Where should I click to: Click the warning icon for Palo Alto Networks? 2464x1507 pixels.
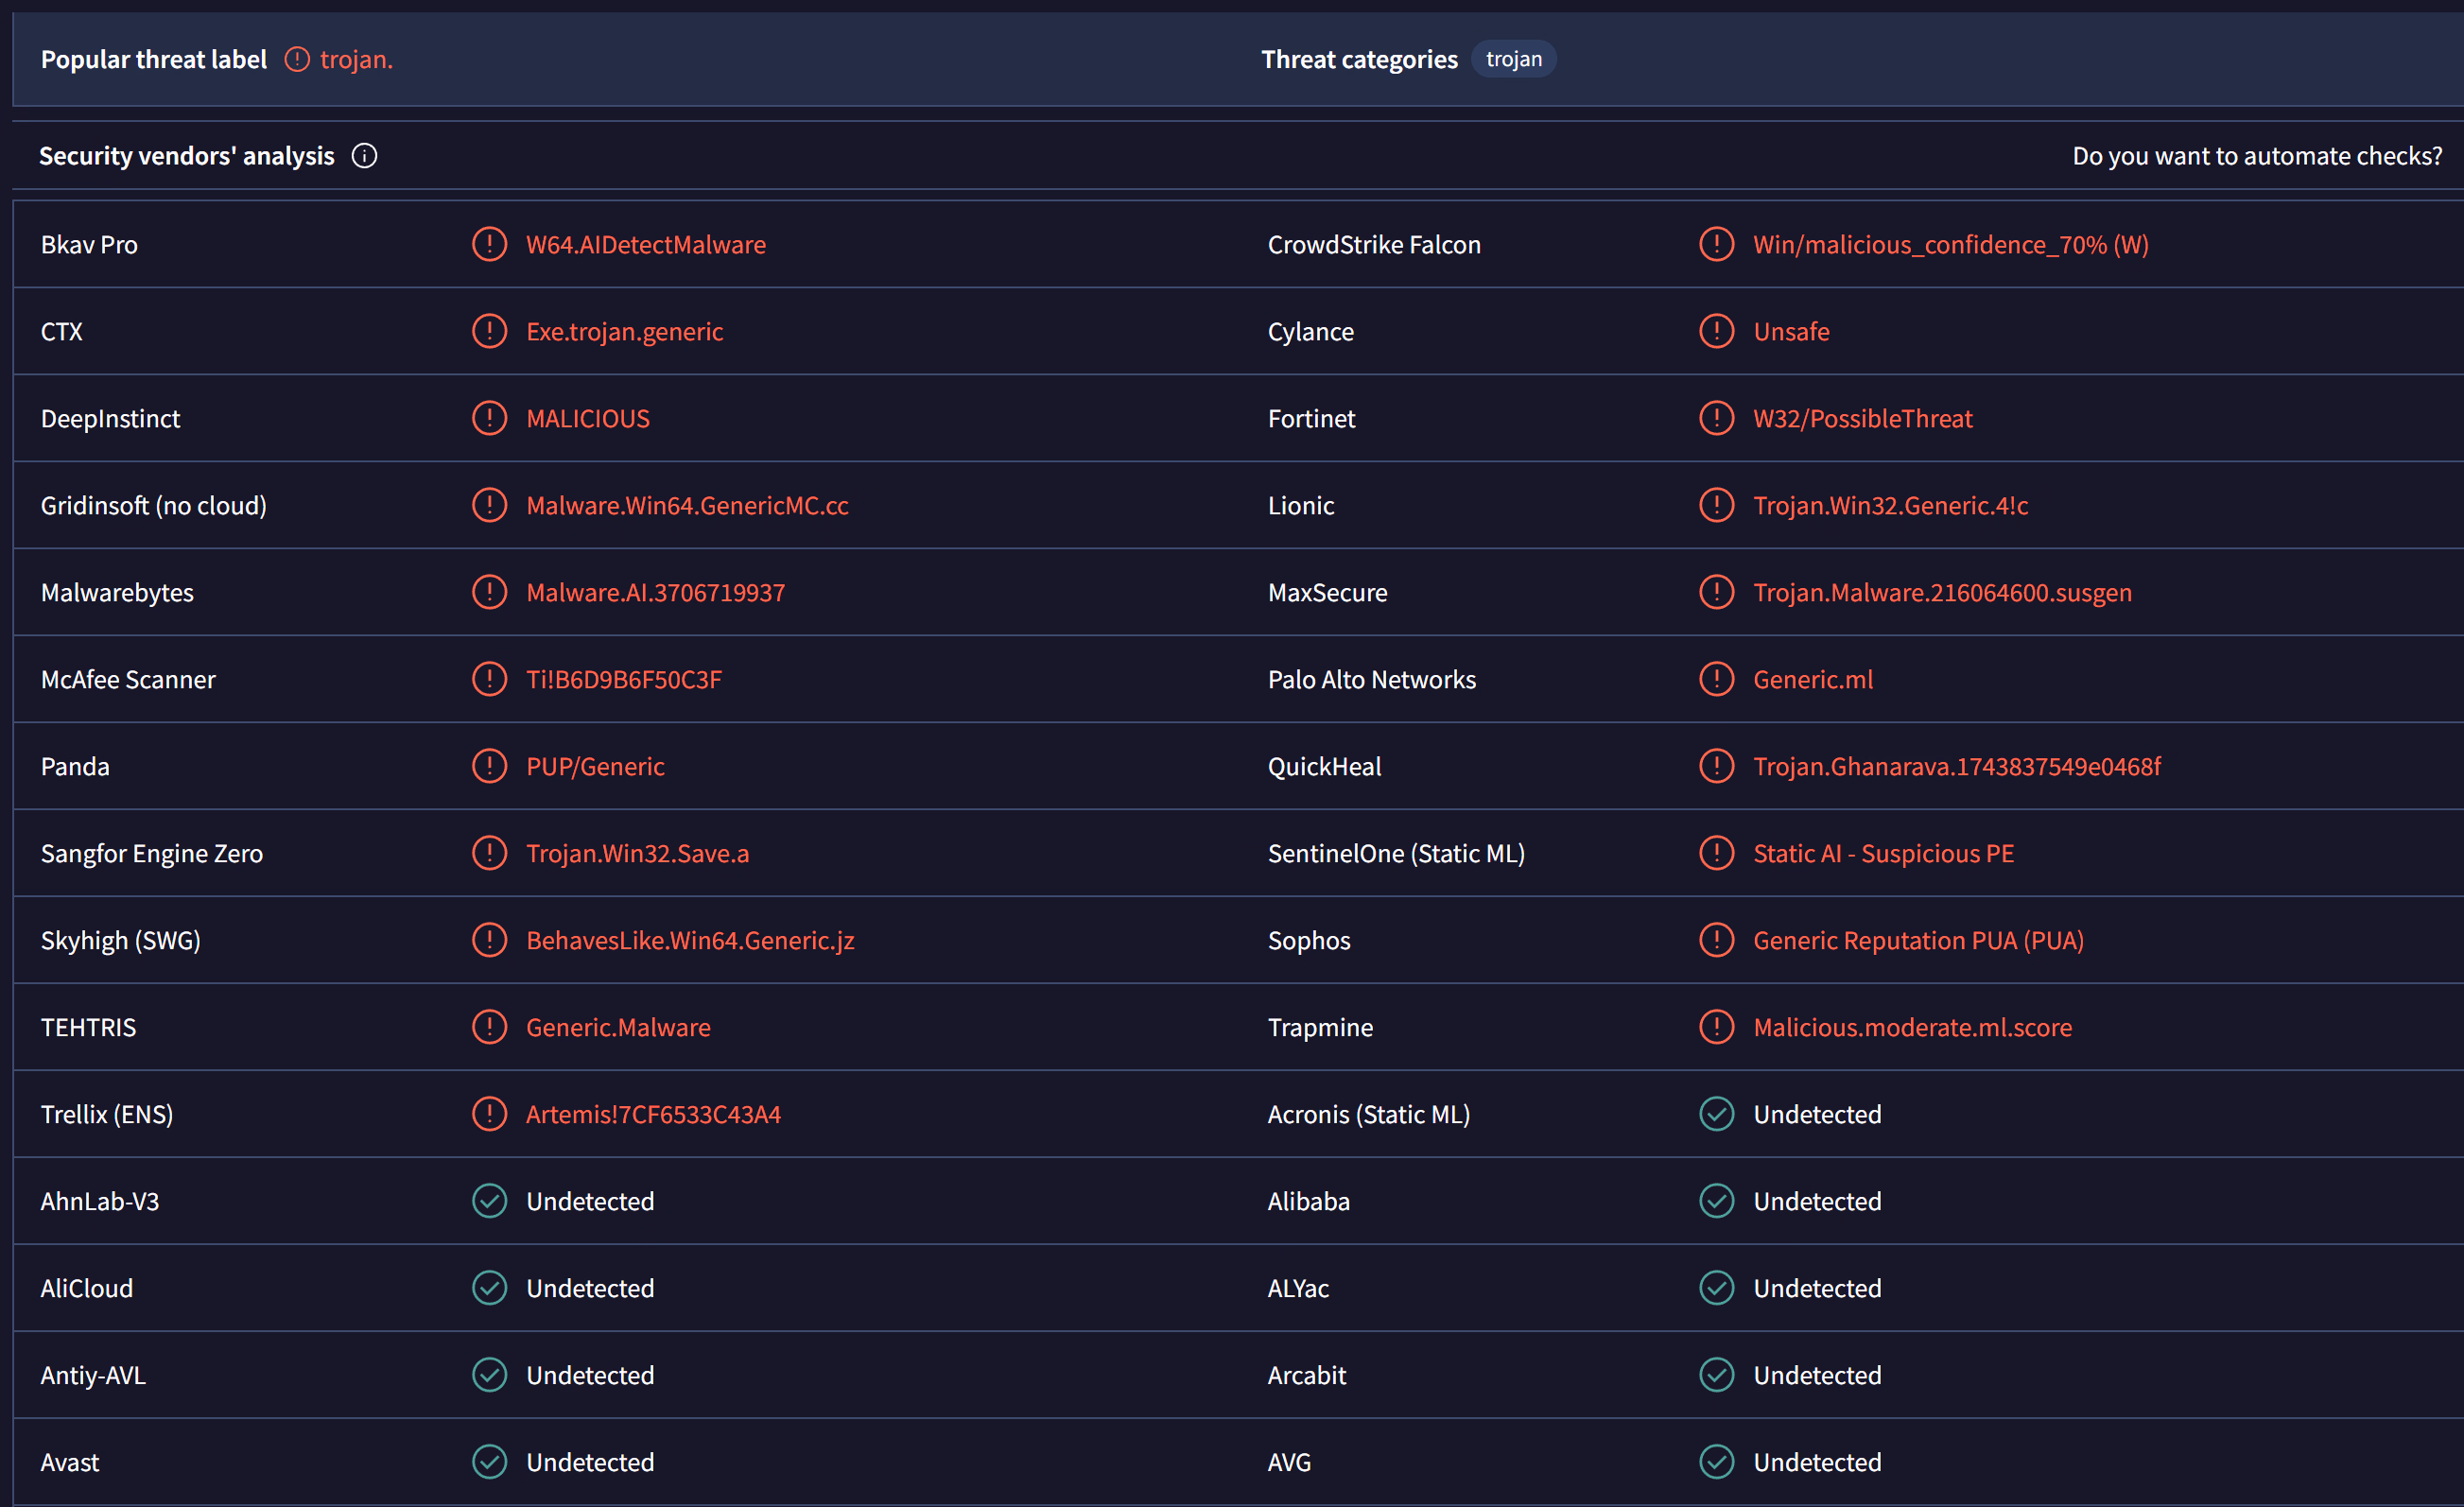[x=1716, y=679]
